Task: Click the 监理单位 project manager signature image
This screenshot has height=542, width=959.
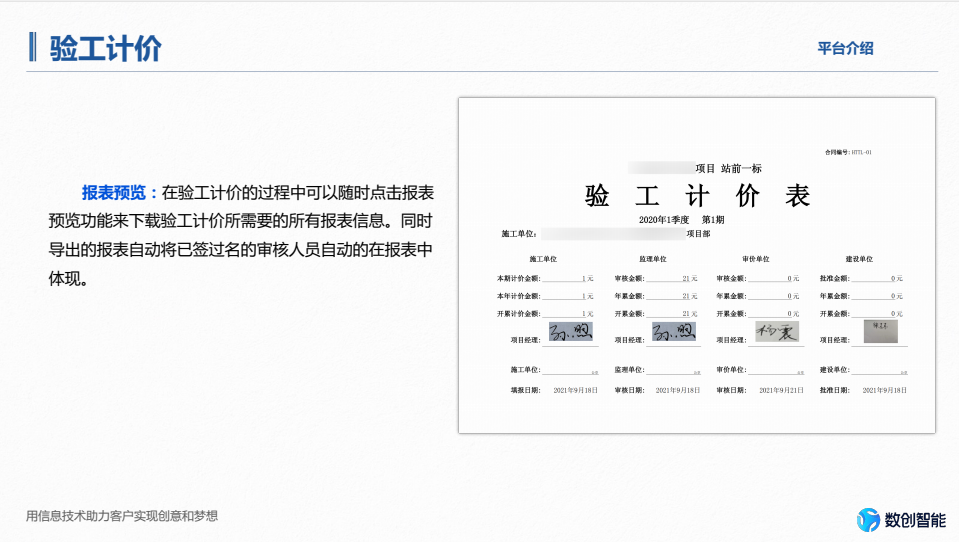Action: (673, 333)
